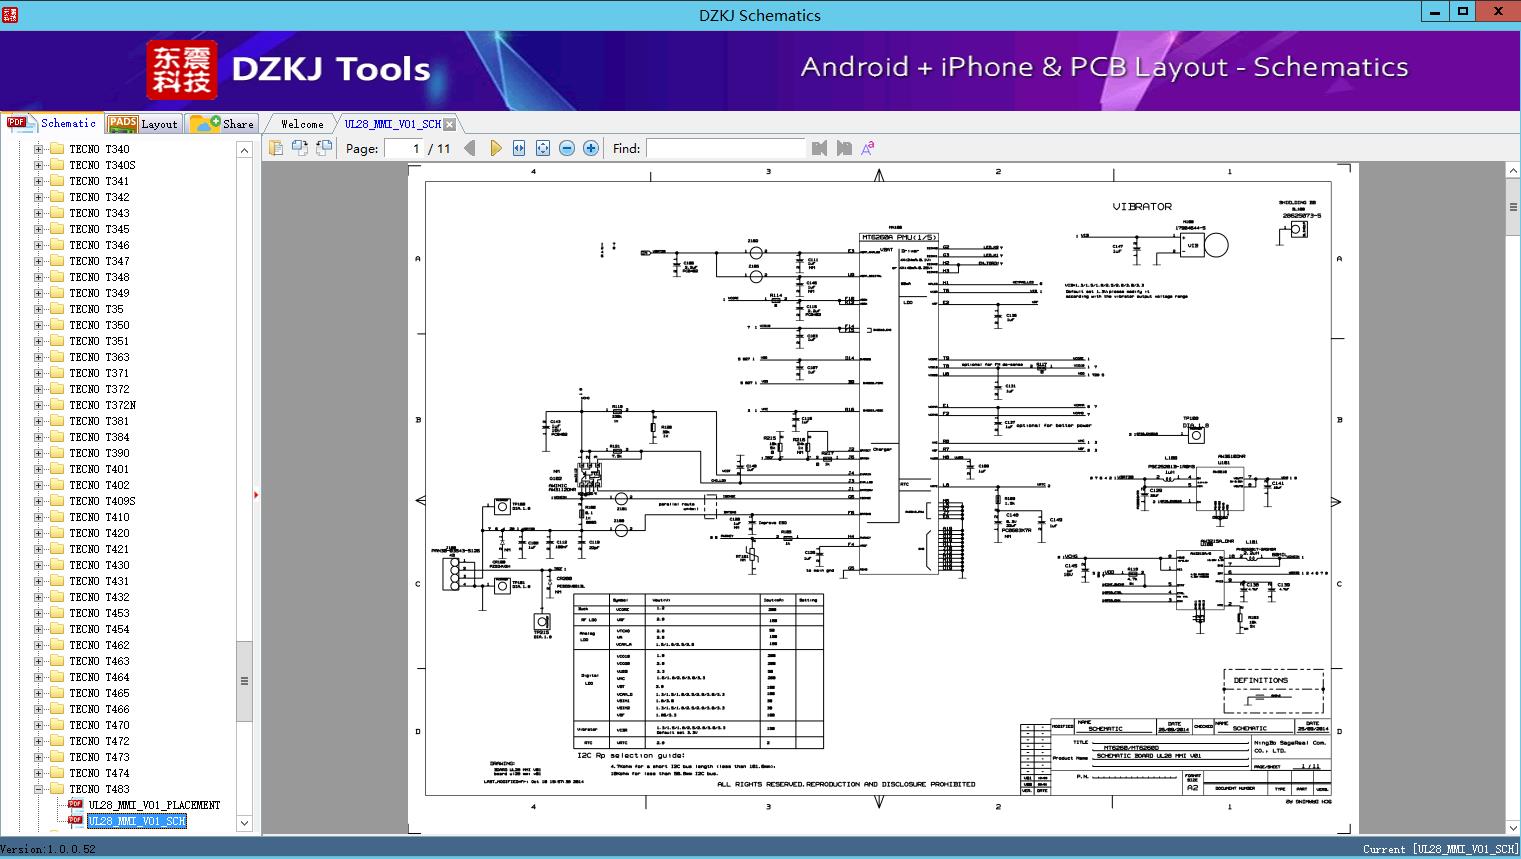The image size is (1521, 859).
Task: Open UL28_MMI_V01_PLACEMENT PDF file
Action: click(154, 805)
